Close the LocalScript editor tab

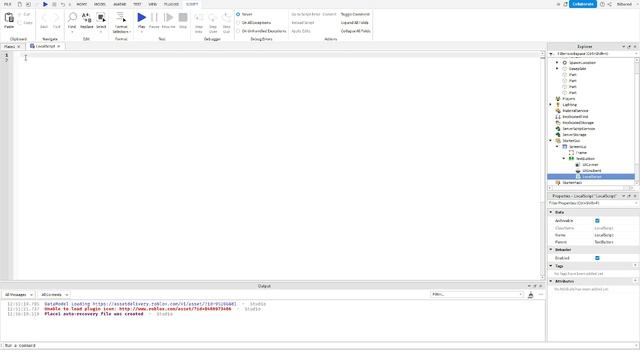tap(59, 47)
